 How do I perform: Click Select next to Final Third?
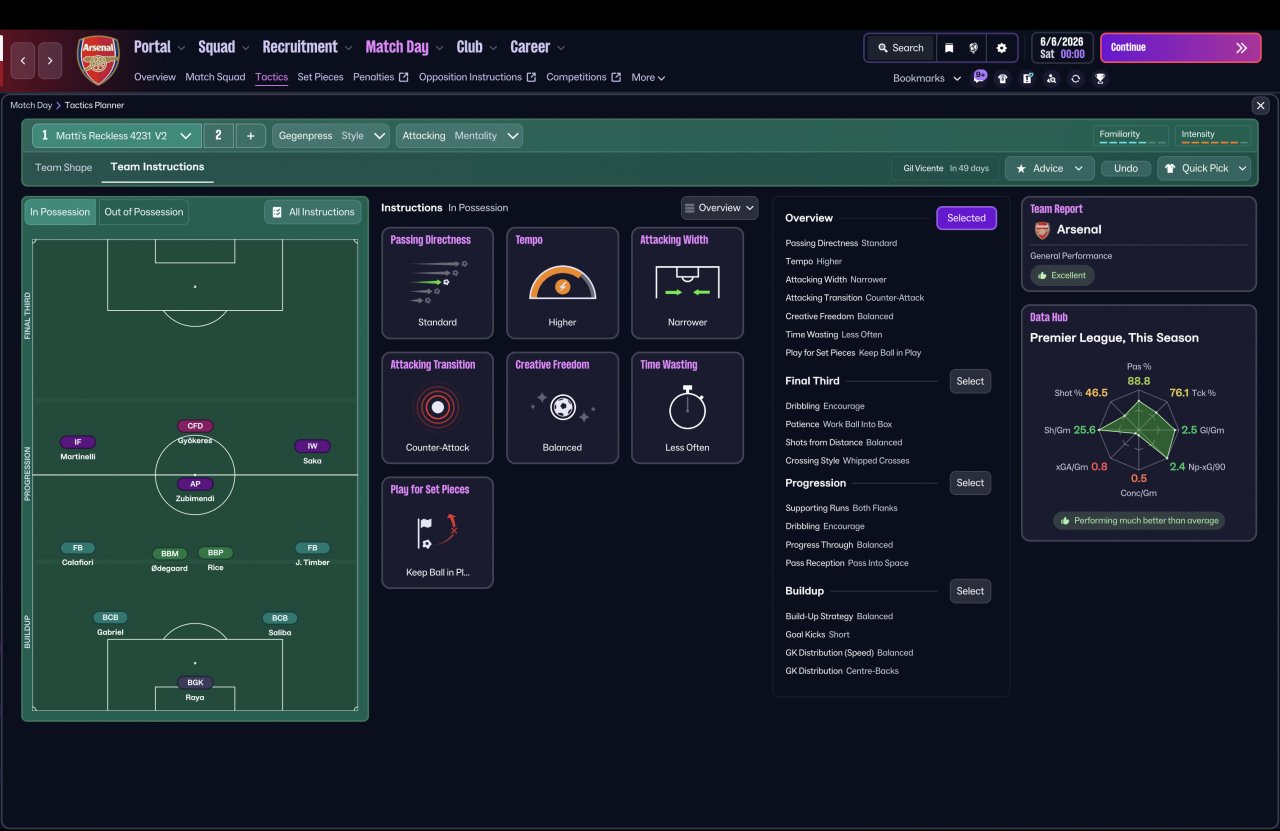[x=970, y=381]
